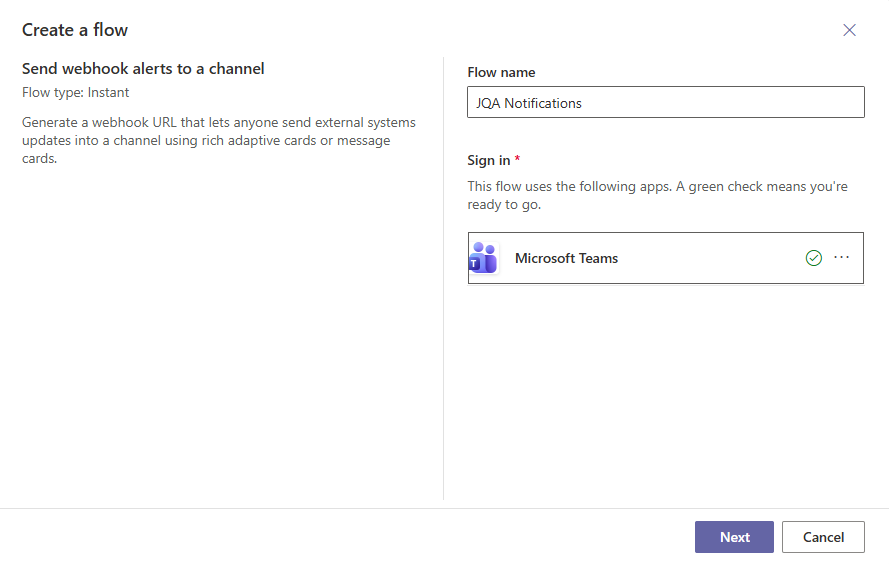The image size is (889, 564).
Task: Click the 'Flow type: Instant' text
Action: pyautogui.click(x=76, y=93)
